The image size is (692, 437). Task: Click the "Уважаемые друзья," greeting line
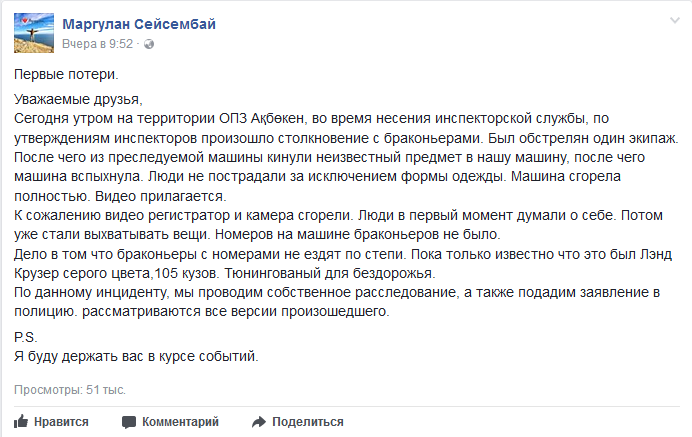tap(79, 99)
